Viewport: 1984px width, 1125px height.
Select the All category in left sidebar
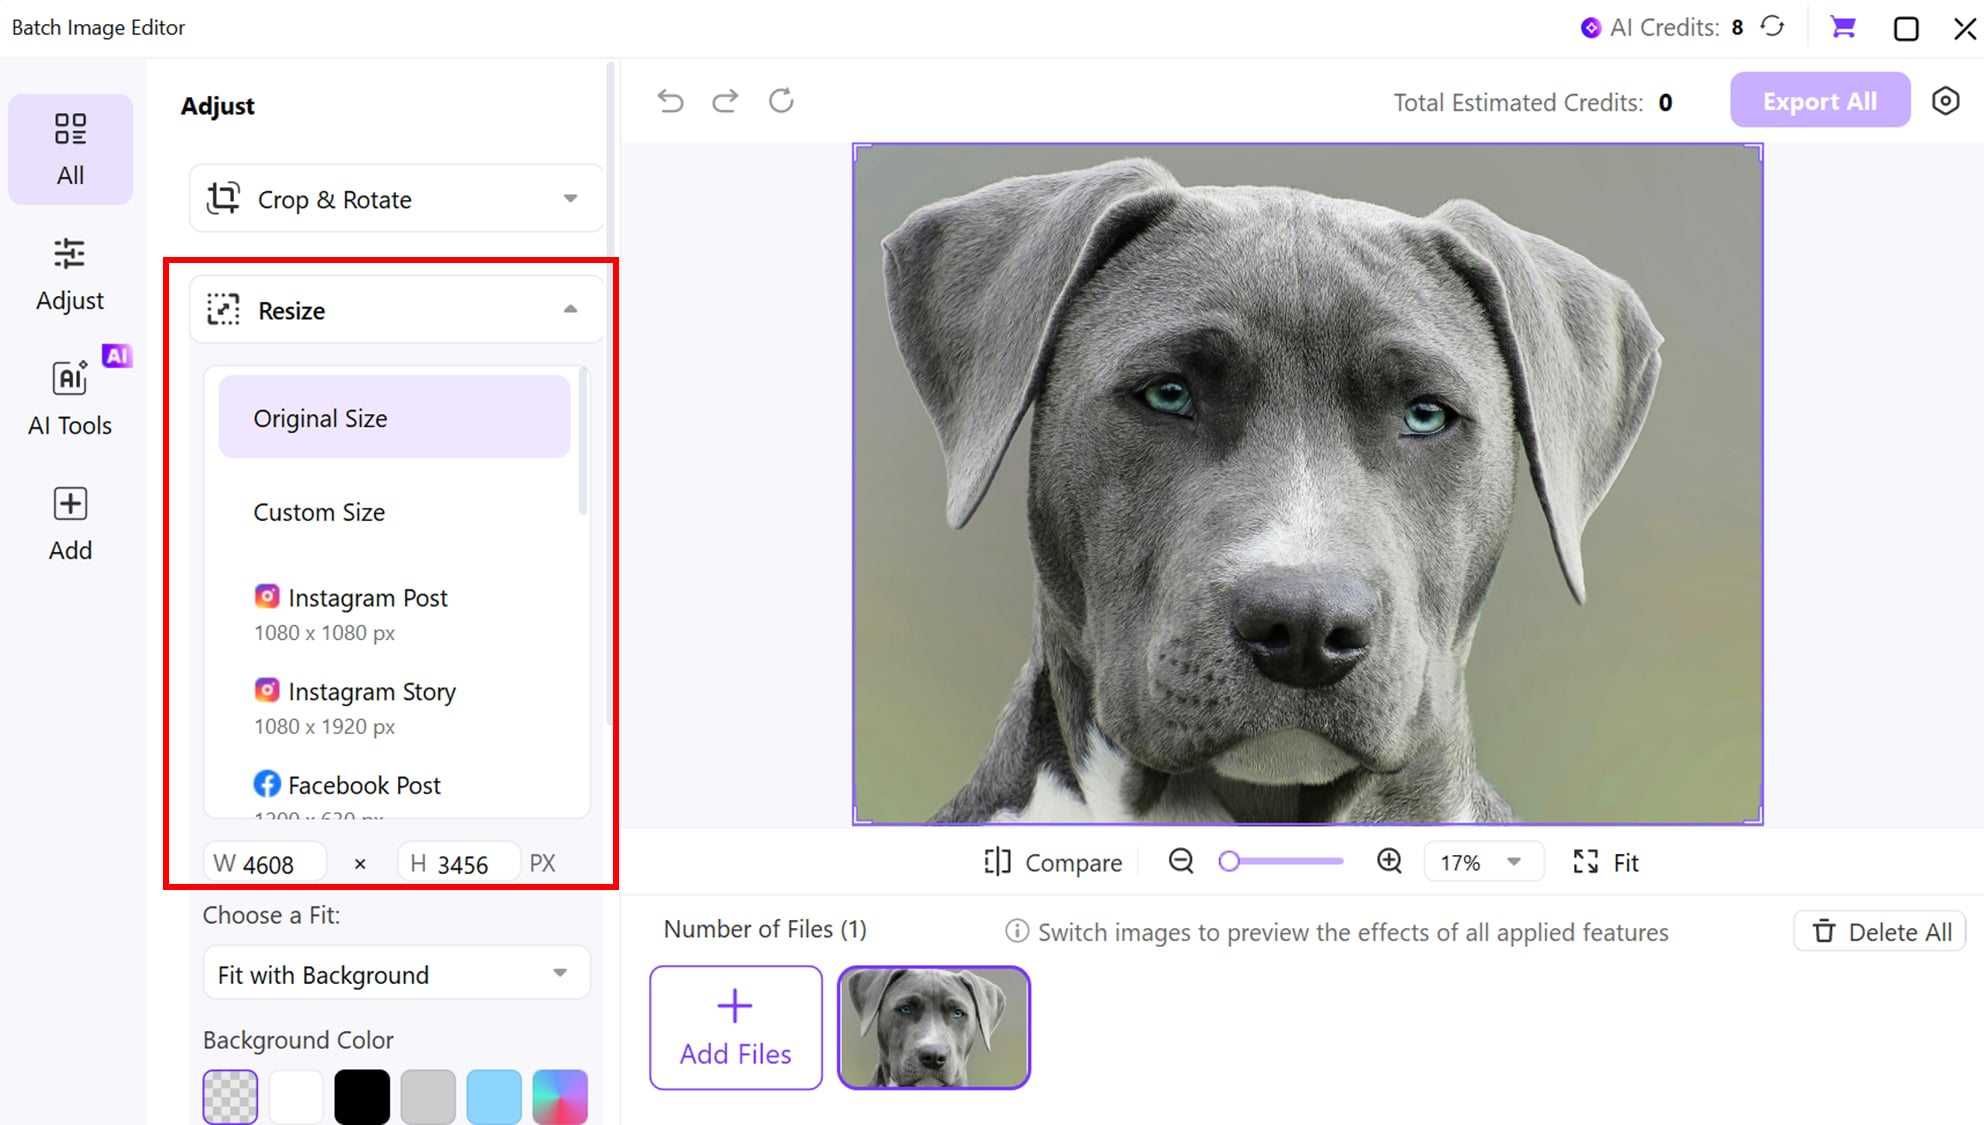[x=70, y=148]
